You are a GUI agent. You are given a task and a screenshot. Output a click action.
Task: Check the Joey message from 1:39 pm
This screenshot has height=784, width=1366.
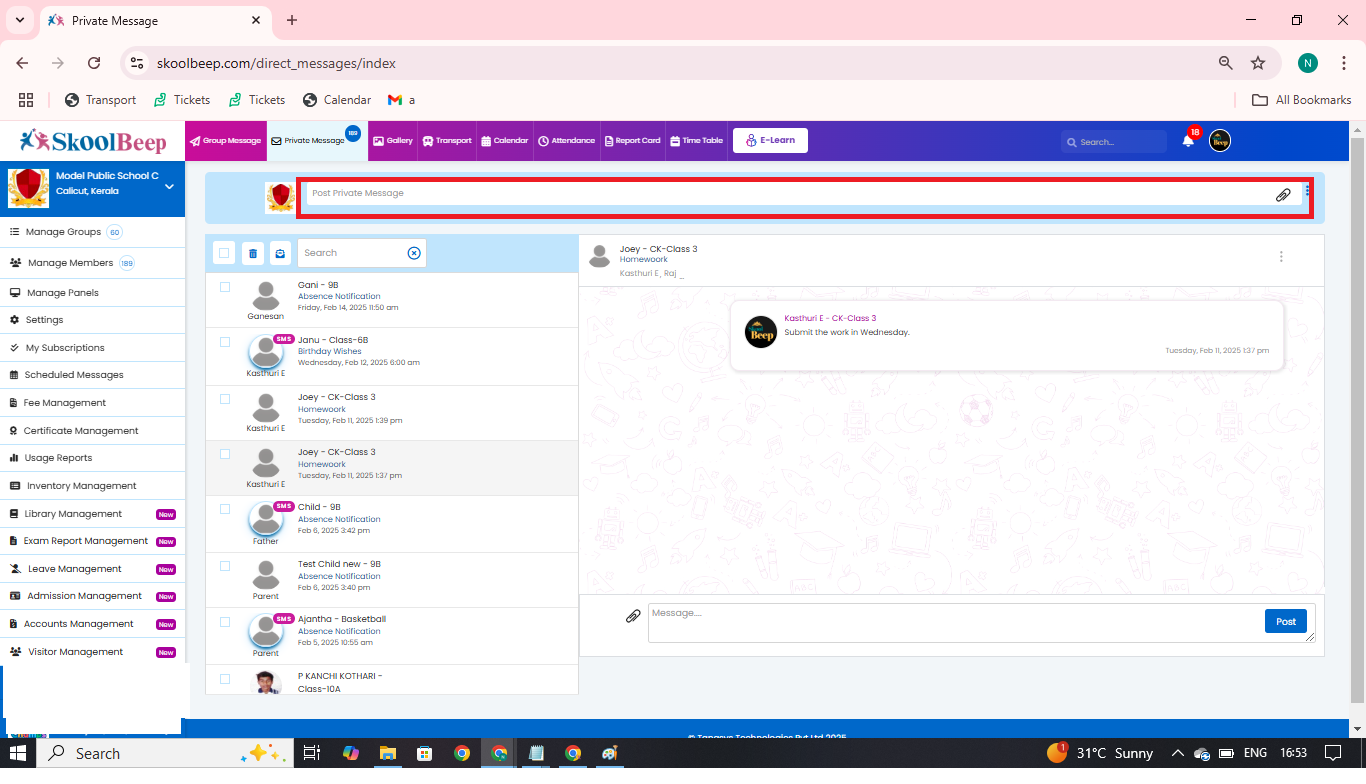[225, 399]
